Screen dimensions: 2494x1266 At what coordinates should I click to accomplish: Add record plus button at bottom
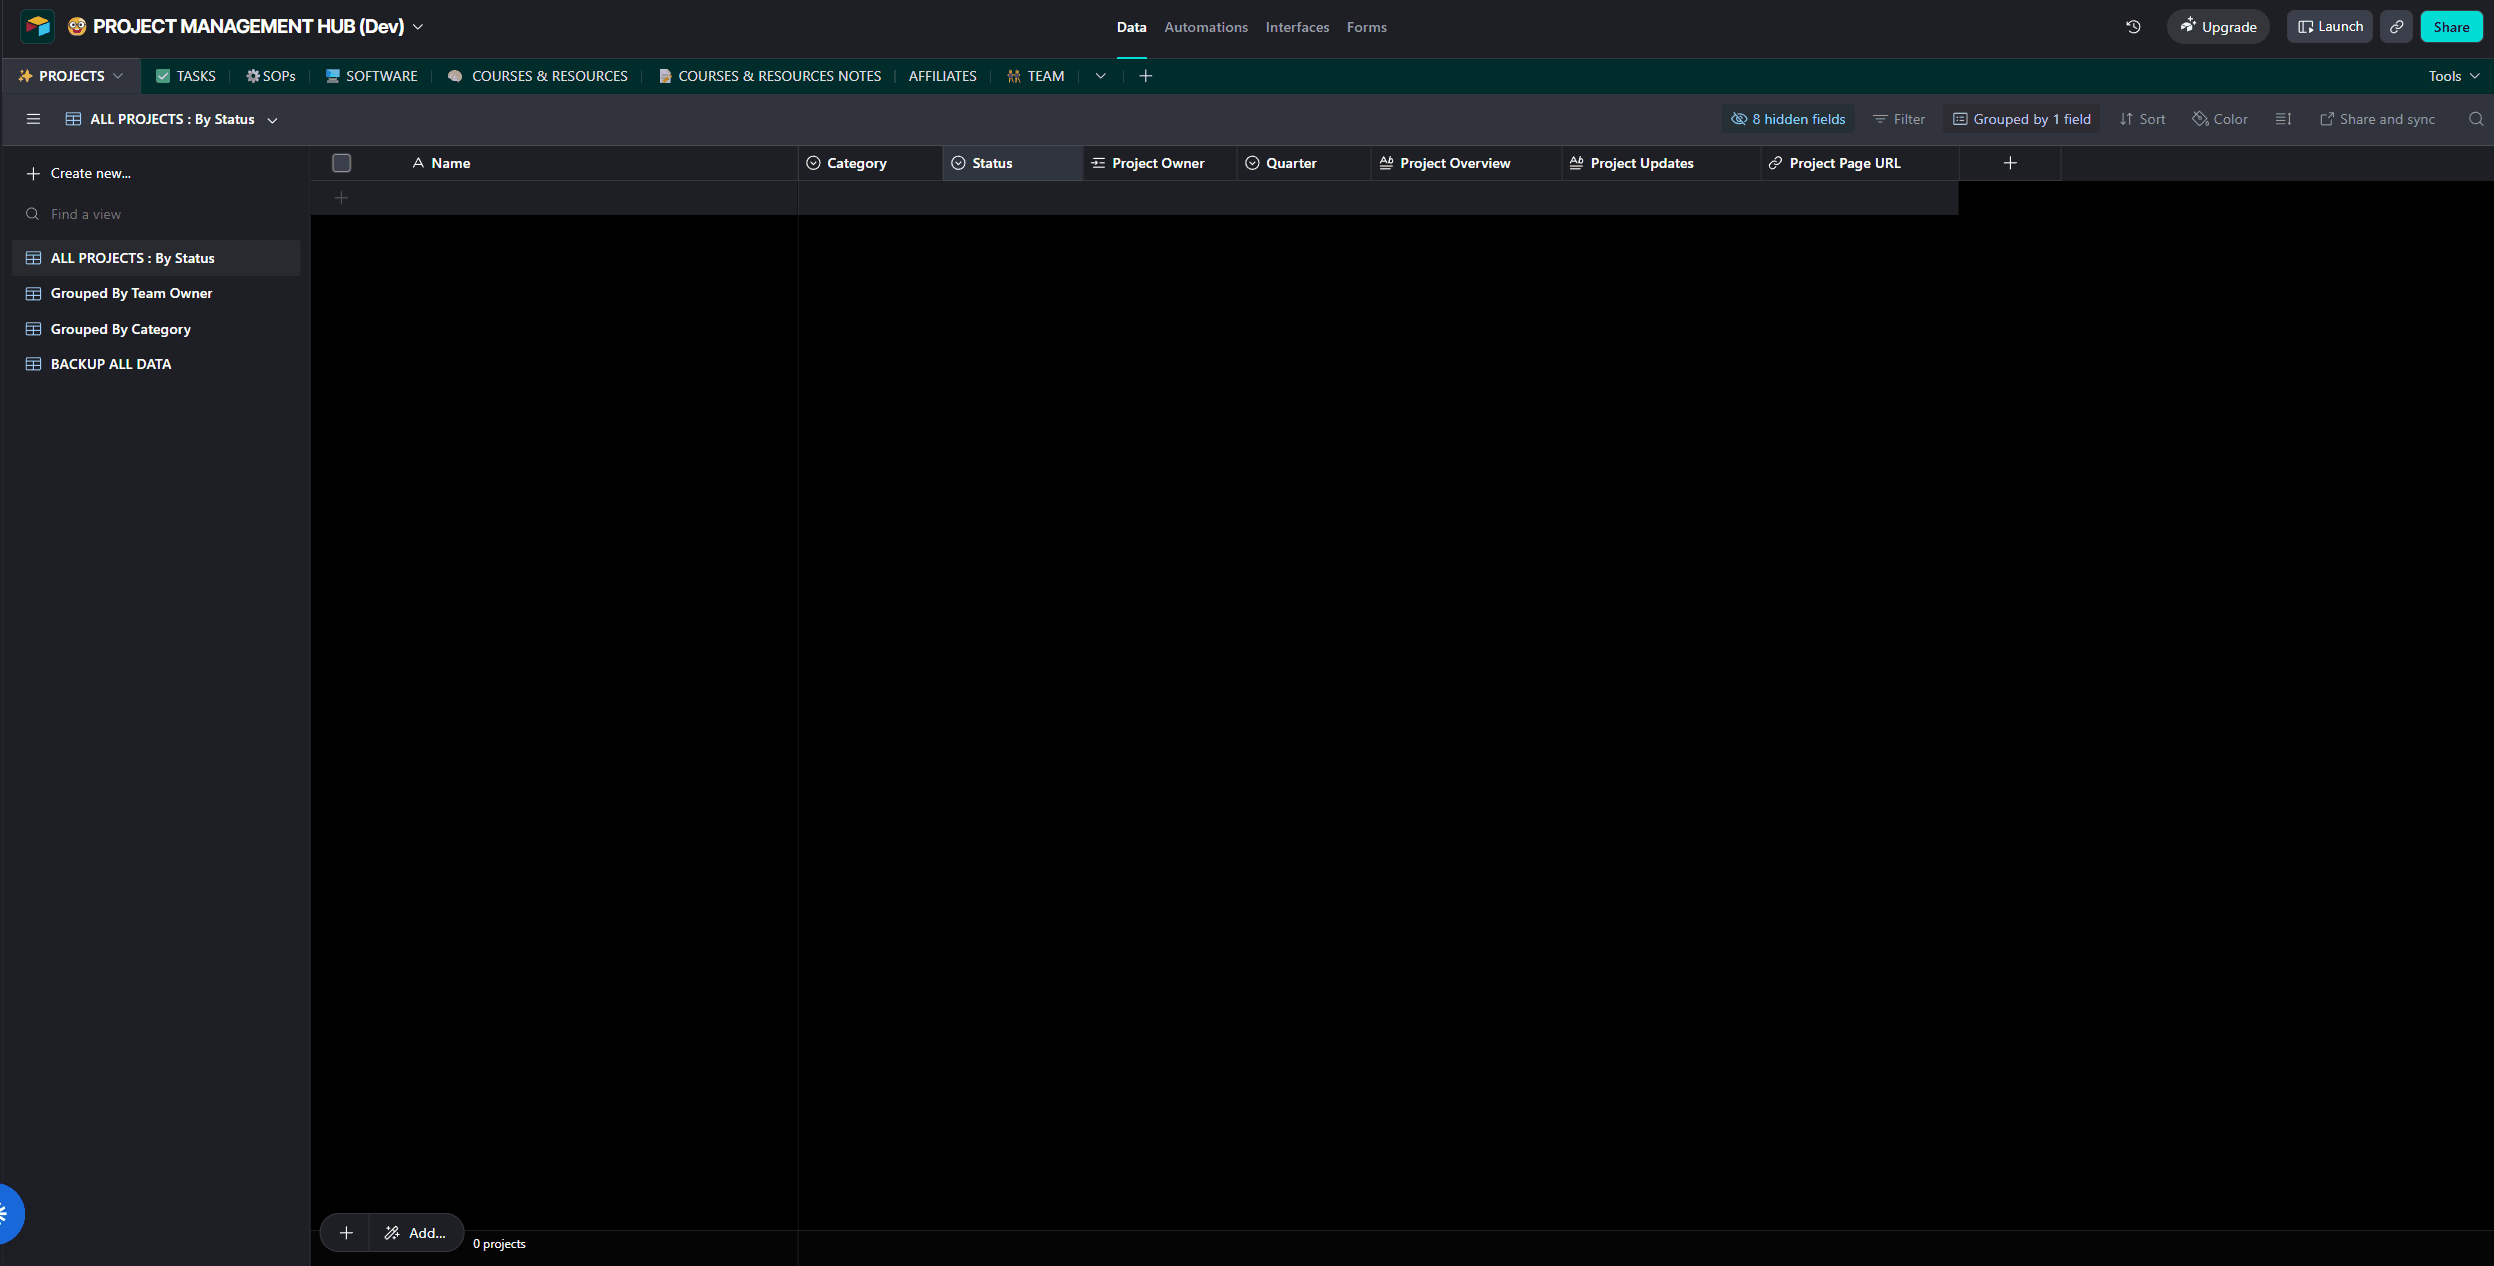346,1233
